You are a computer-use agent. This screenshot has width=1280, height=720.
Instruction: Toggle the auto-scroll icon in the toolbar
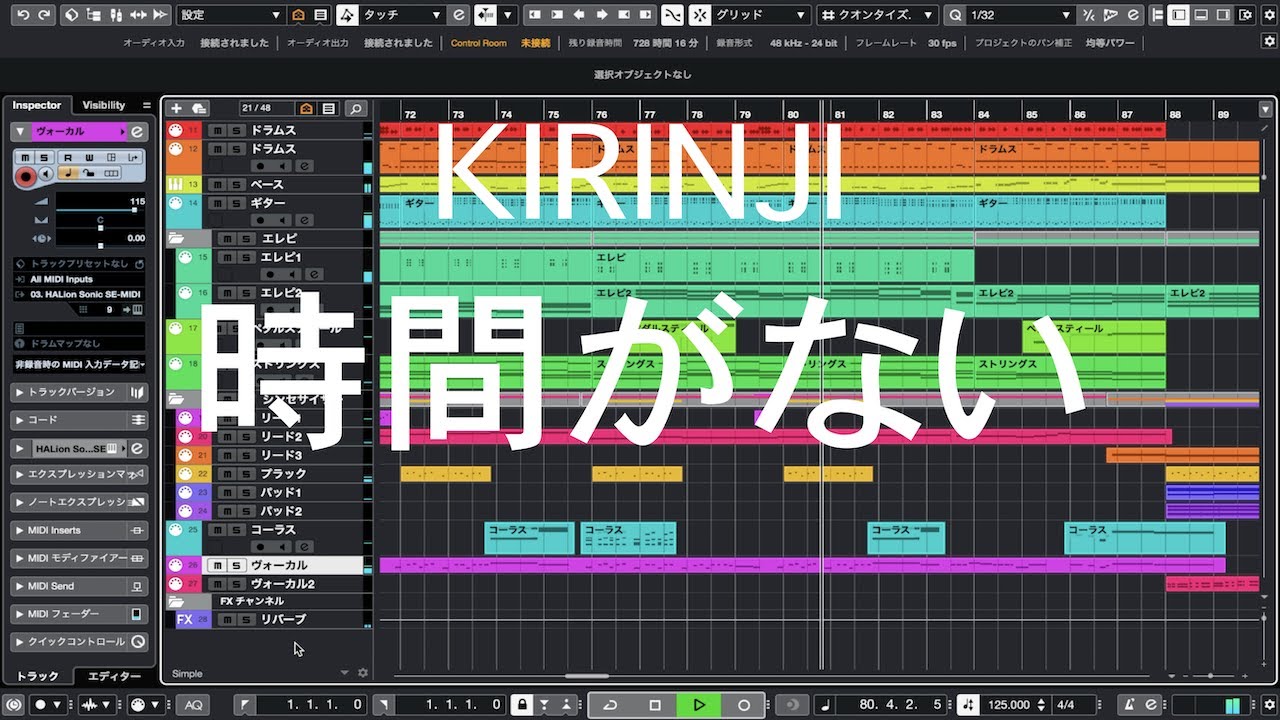click(485, 15)
